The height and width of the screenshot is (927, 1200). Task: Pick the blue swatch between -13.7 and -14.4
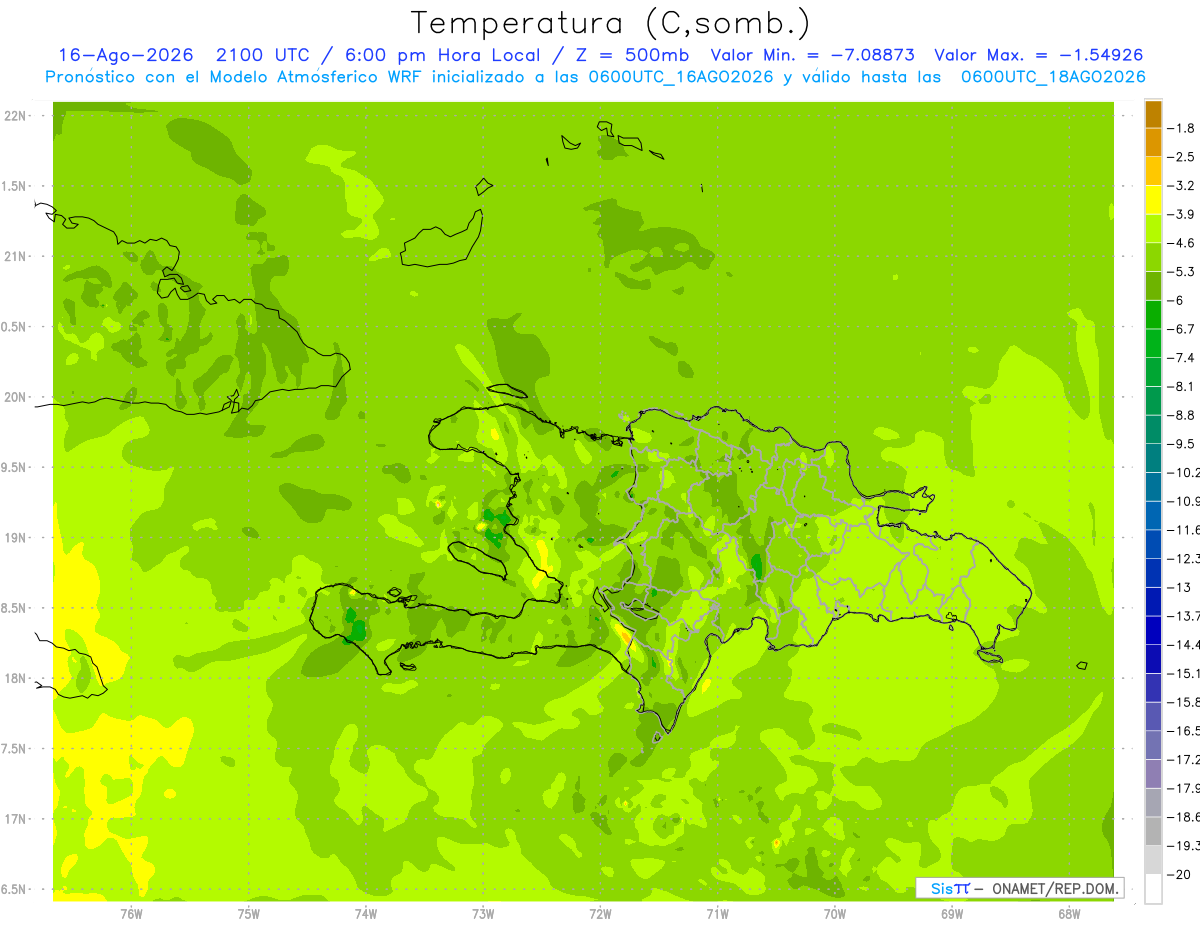[x=1153, y=629]
